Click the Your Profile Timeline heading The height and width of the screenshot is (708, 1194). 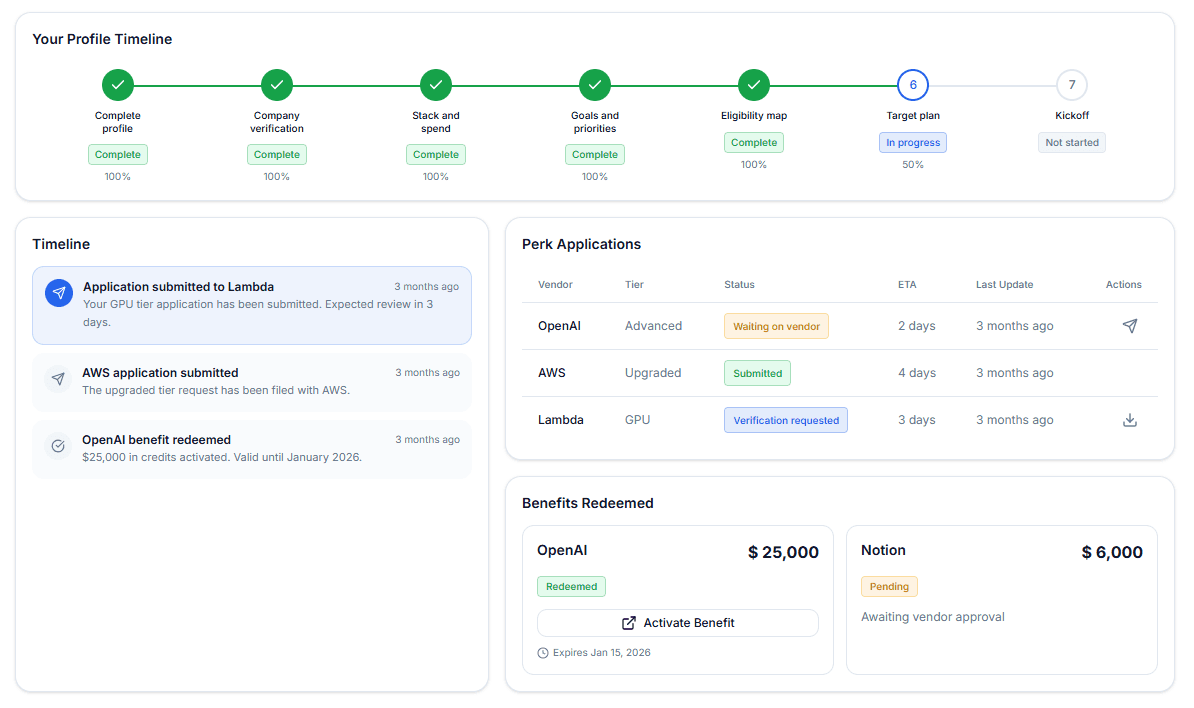pos(102,39)
